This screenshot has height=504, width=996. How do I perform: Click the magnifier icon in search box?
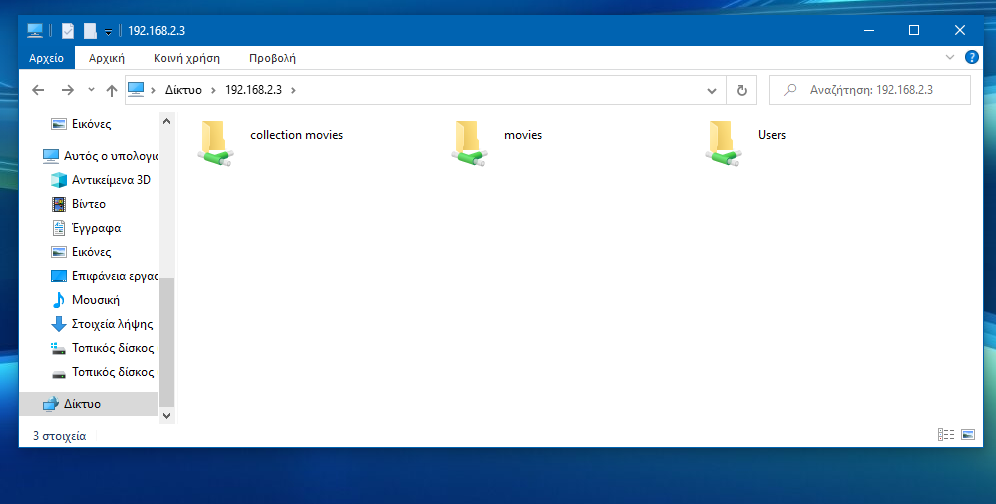[x=790, y=90]
